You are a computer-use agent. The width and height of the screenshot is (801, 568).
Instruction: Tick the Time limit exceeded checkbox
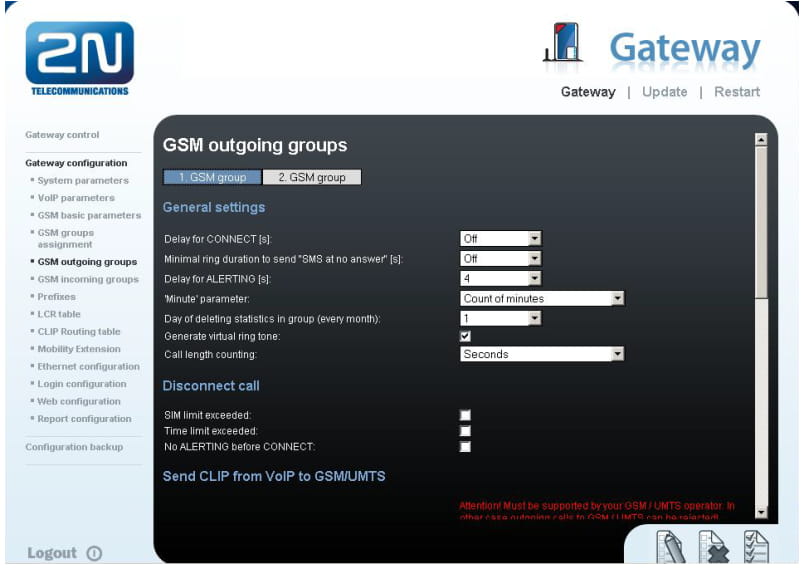click(x=465, y=431)
